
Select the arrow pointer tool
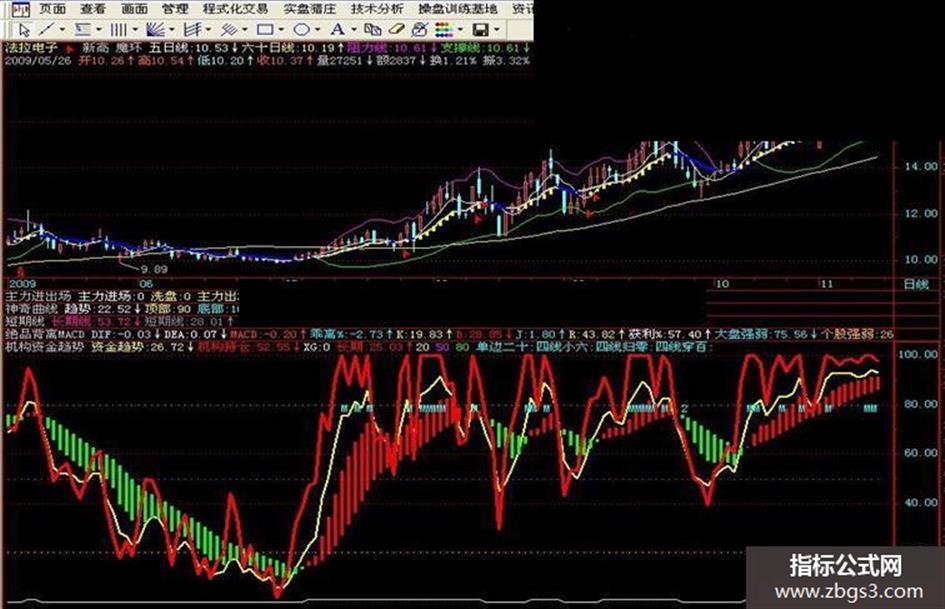tap(24, 29)
